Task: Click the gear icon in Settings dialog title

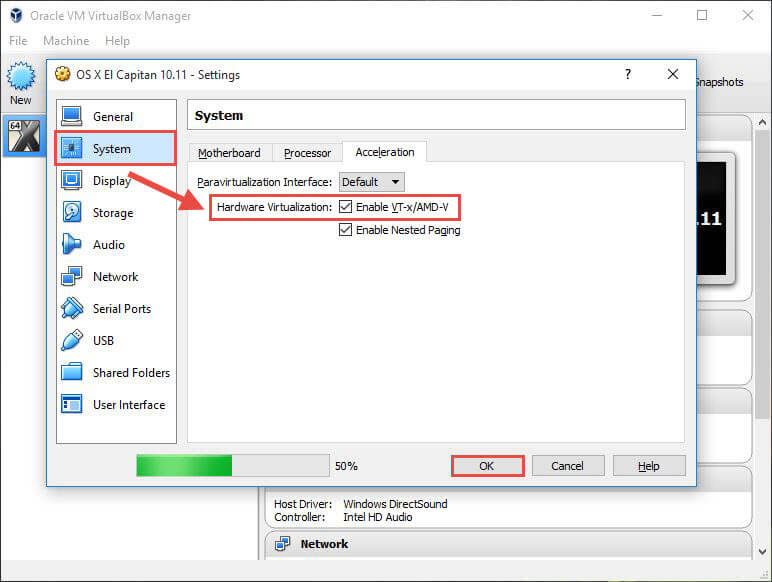Action: [63, 74]
